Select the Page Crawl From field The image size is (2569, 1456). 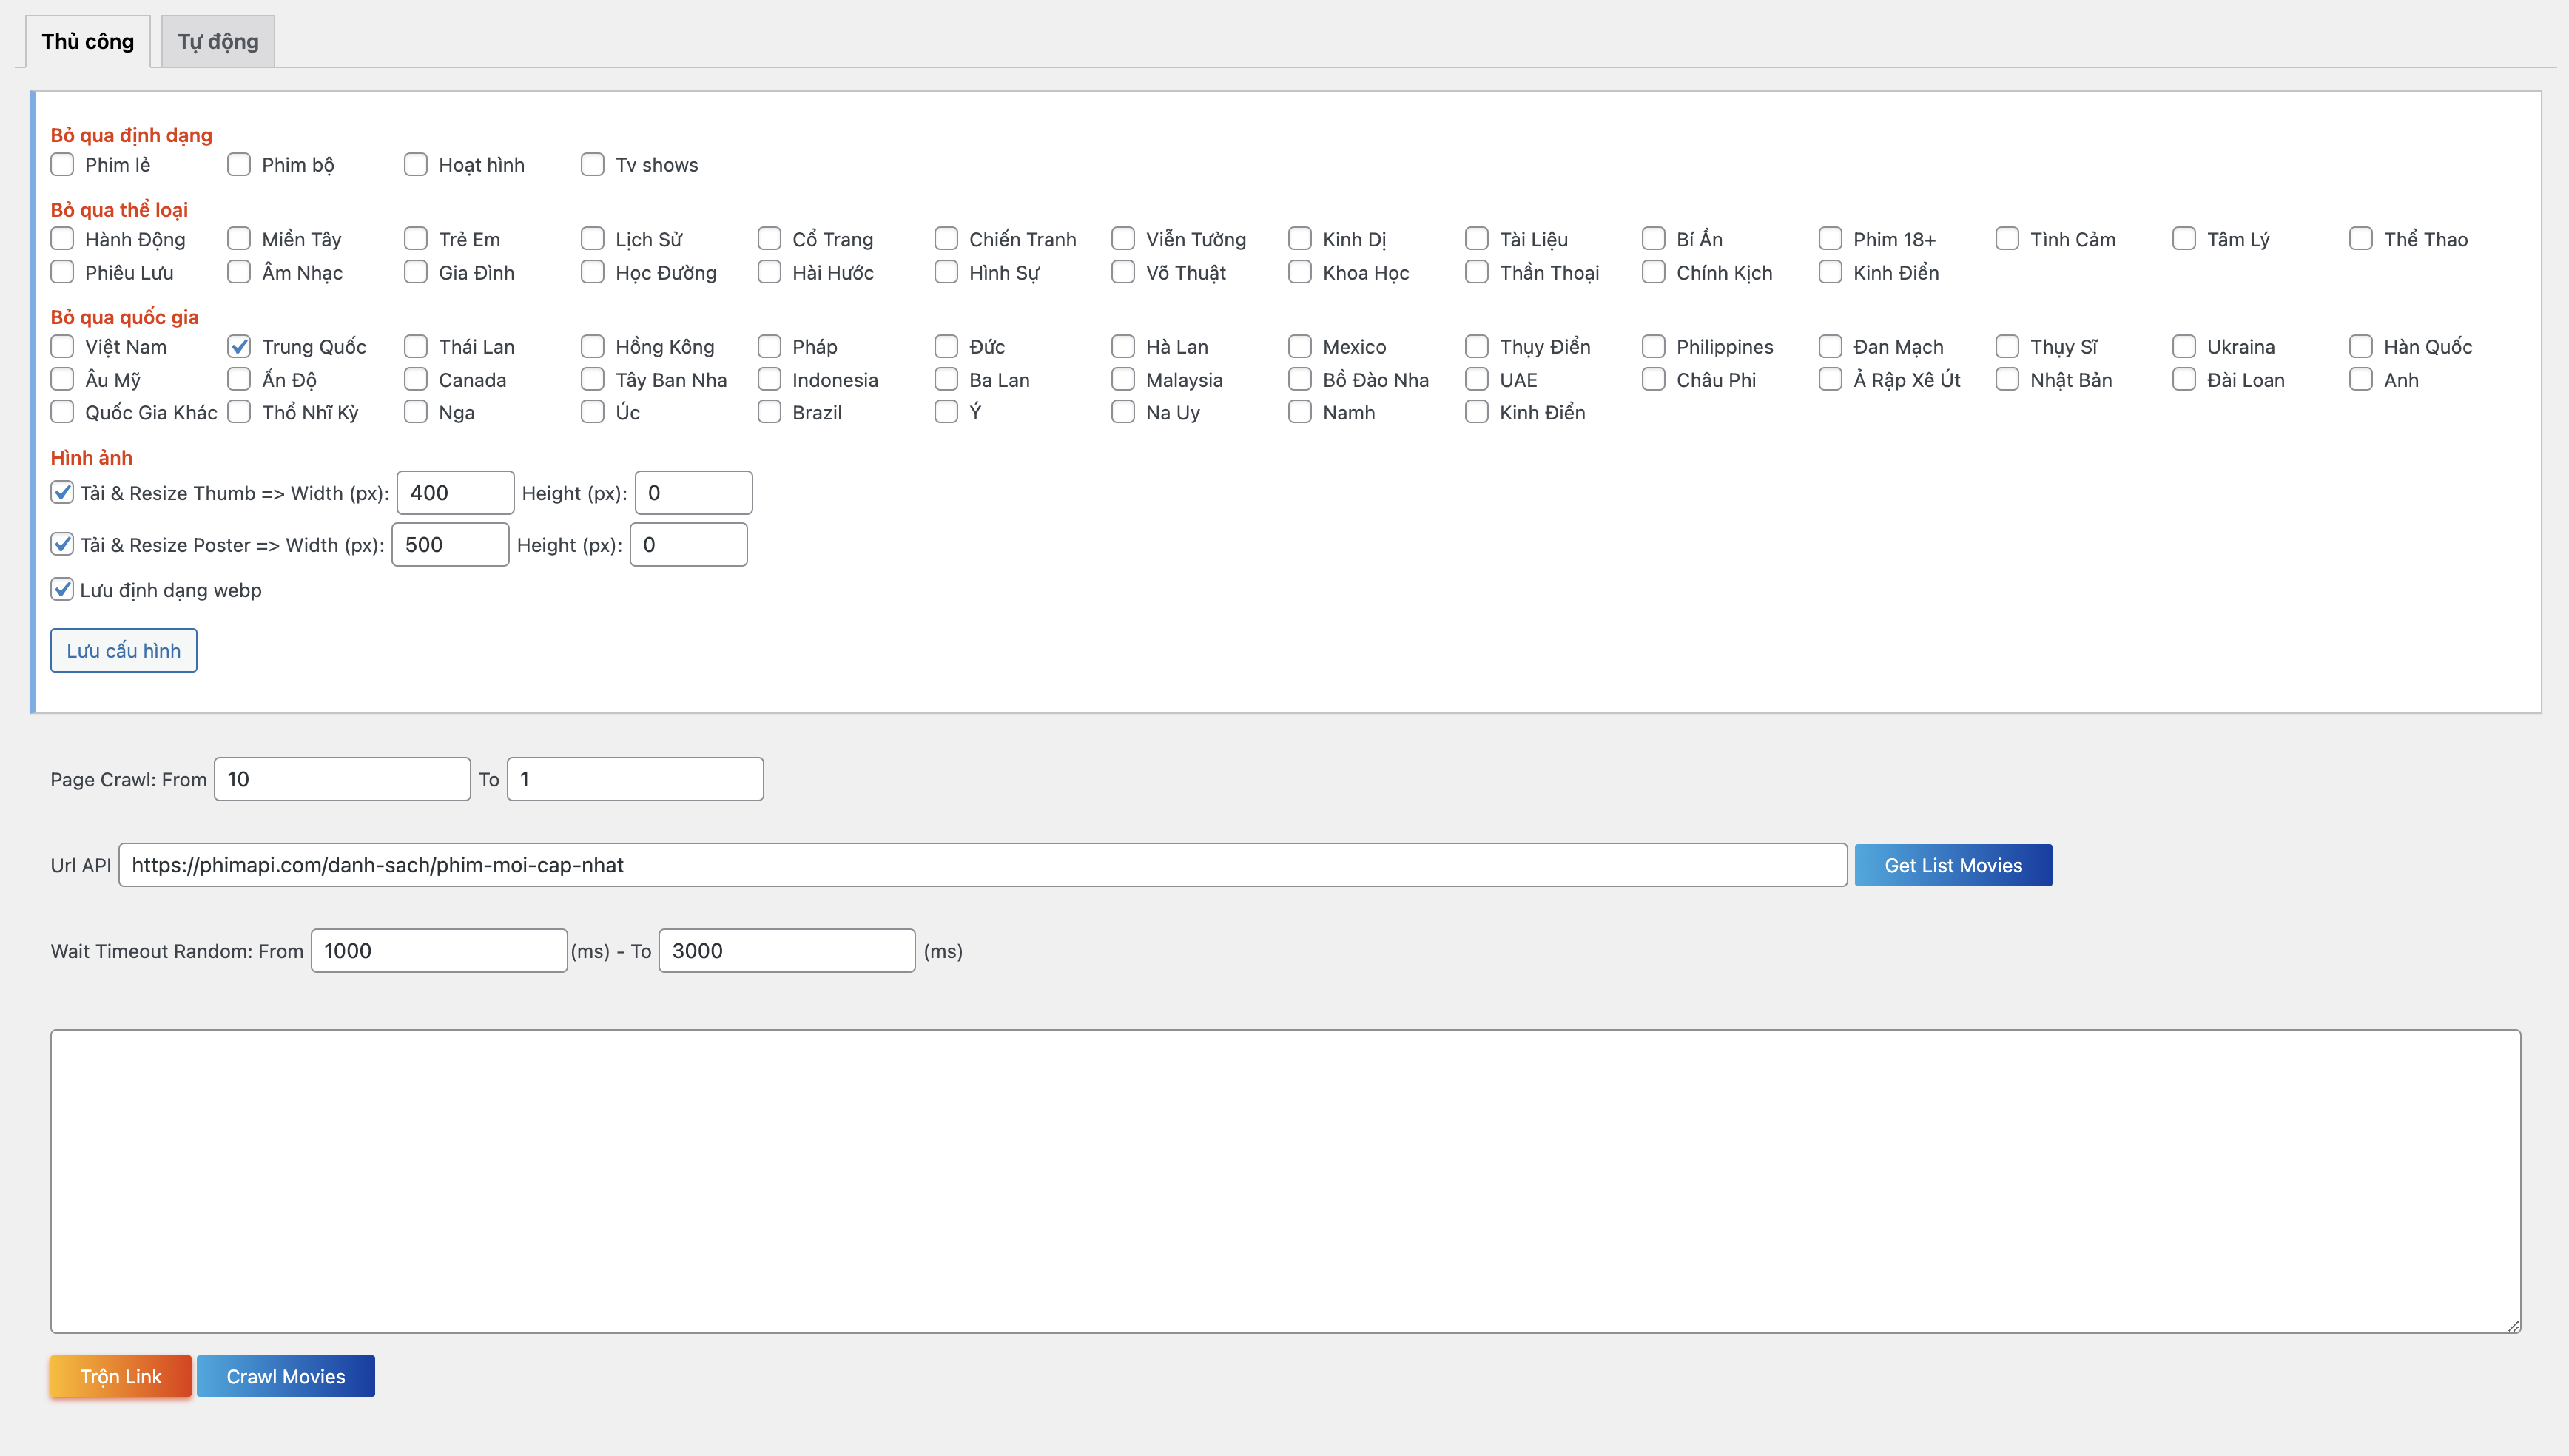[342, 779]
